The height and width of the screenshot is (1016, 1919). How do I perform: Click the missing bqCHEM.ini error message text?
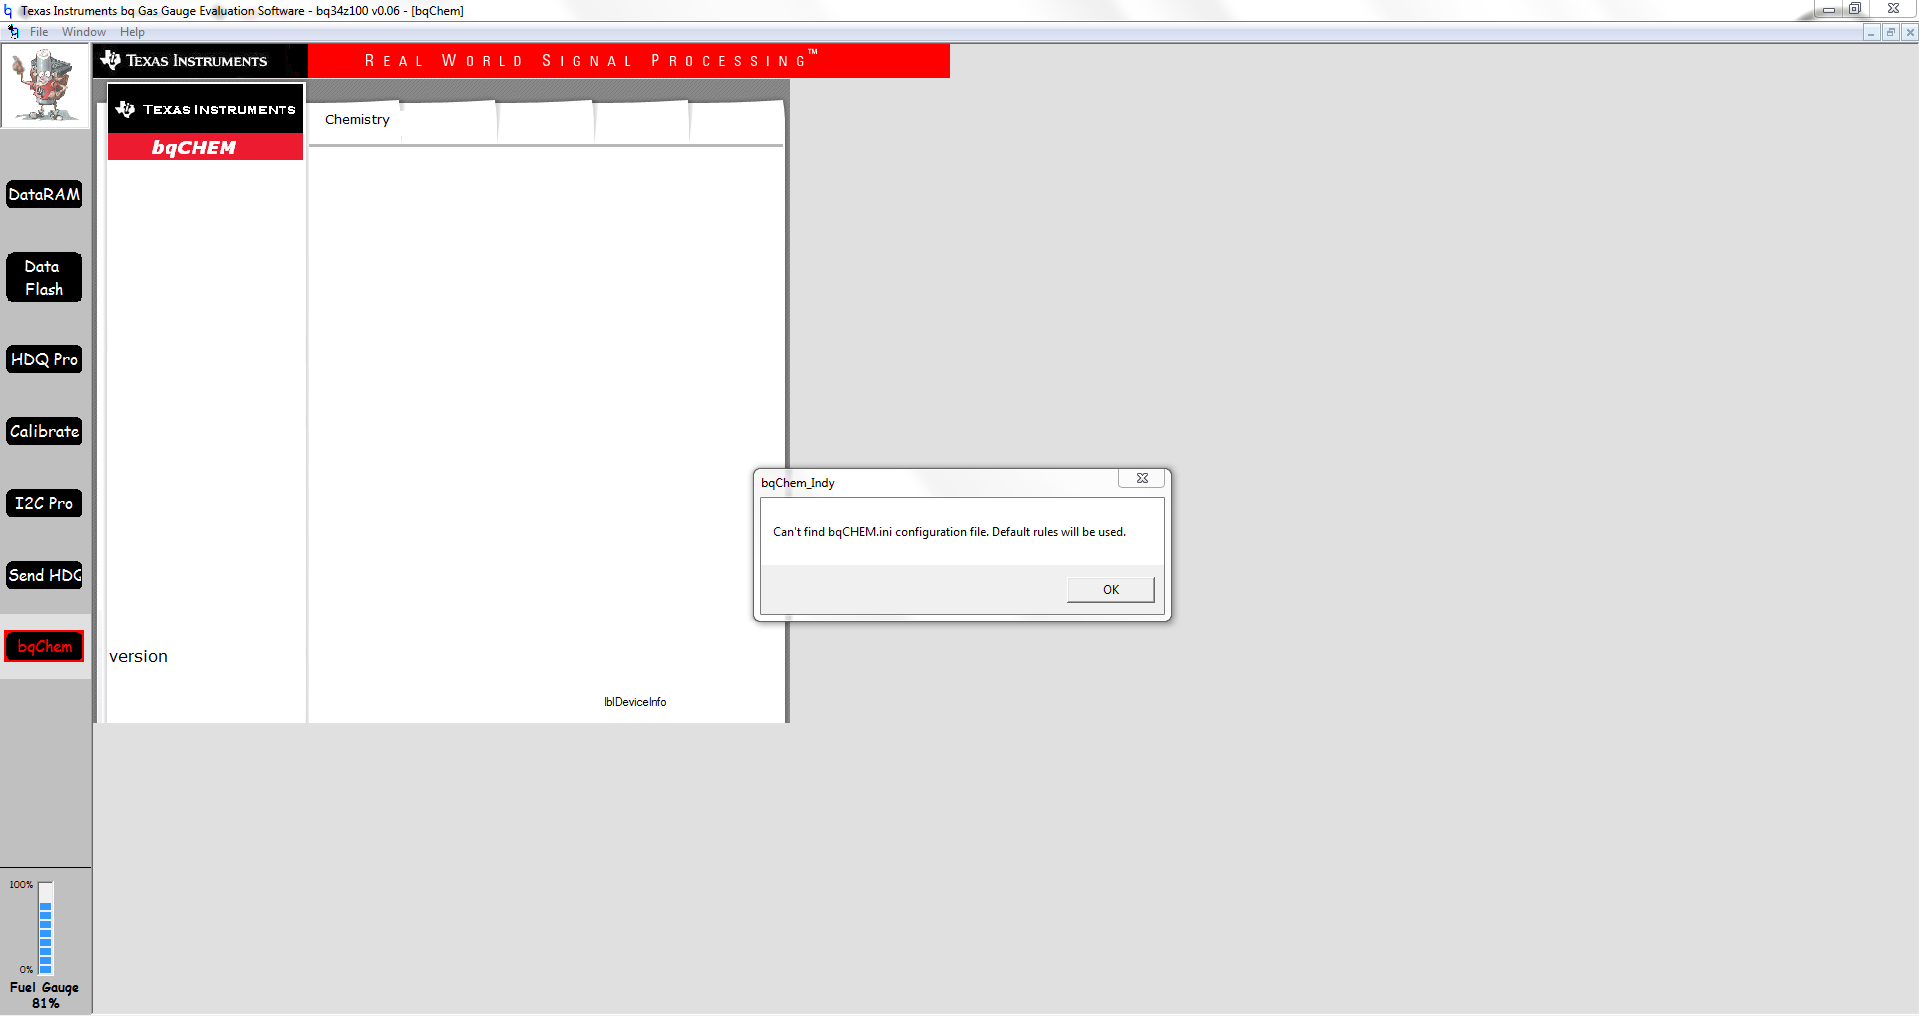(x=949, y=532)
